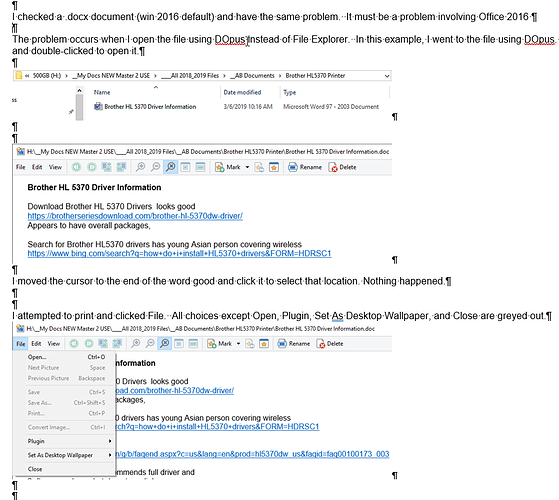Open Edit menu in viewer with no menu open

(37, 167)
